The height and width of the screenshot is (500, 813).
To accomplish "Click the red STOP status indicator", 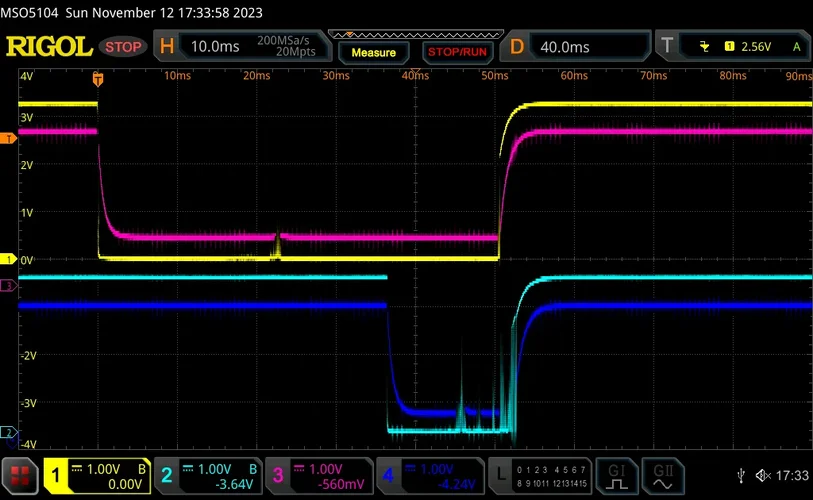I will click(x=124, y=47).
